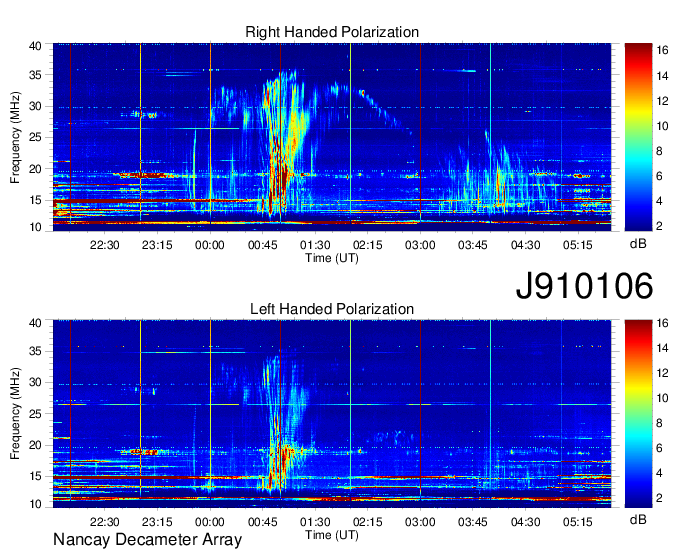The width and height of the screenshot is (680, 552).
Task: Click the 30 MHz tick on Right Handed plot
Action: tap(35, 106)
